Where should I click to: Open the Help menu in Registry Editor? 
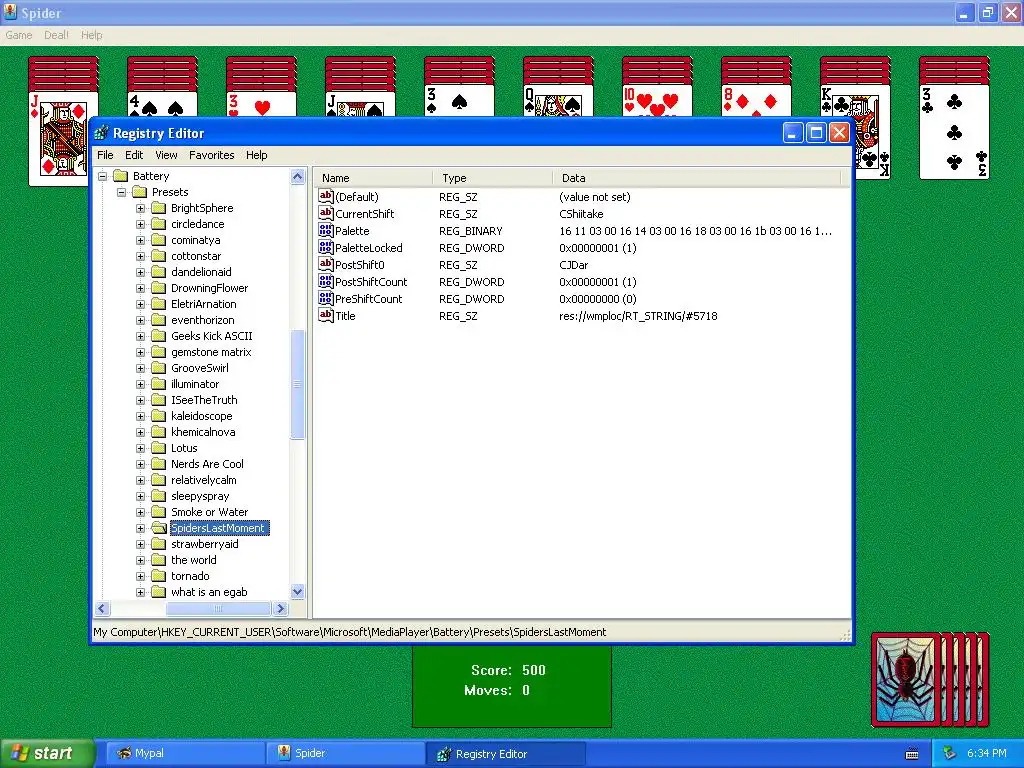point(257,155)
